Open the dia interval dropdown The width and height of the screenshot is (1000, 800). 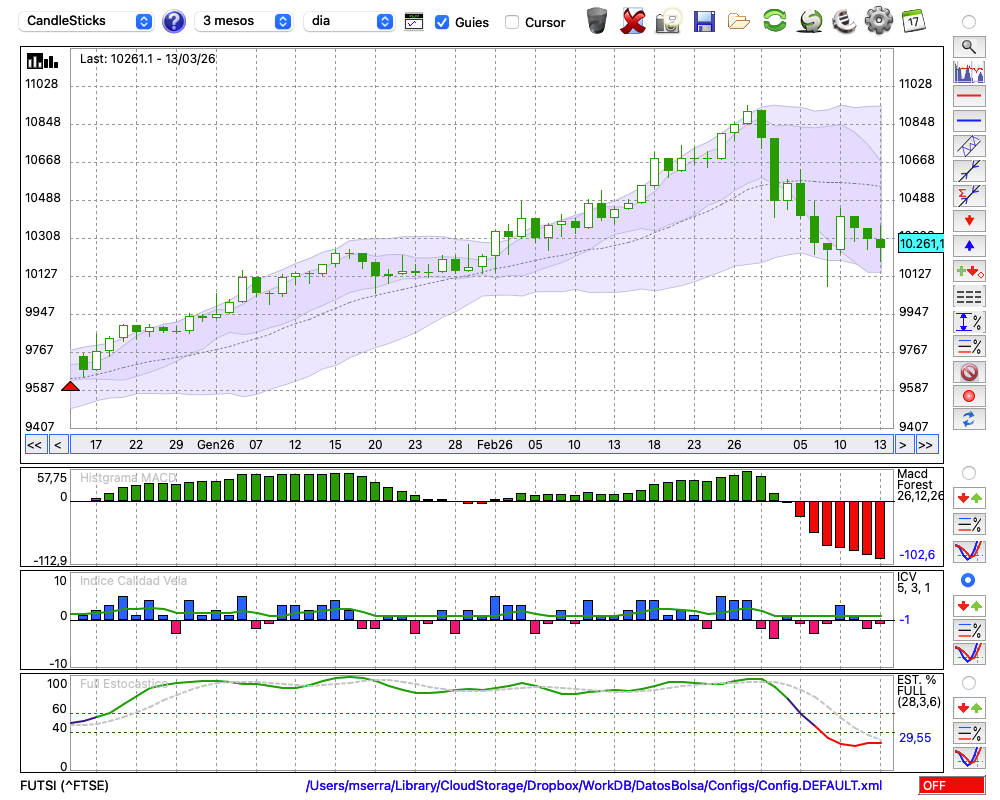(x=349, y=21)
